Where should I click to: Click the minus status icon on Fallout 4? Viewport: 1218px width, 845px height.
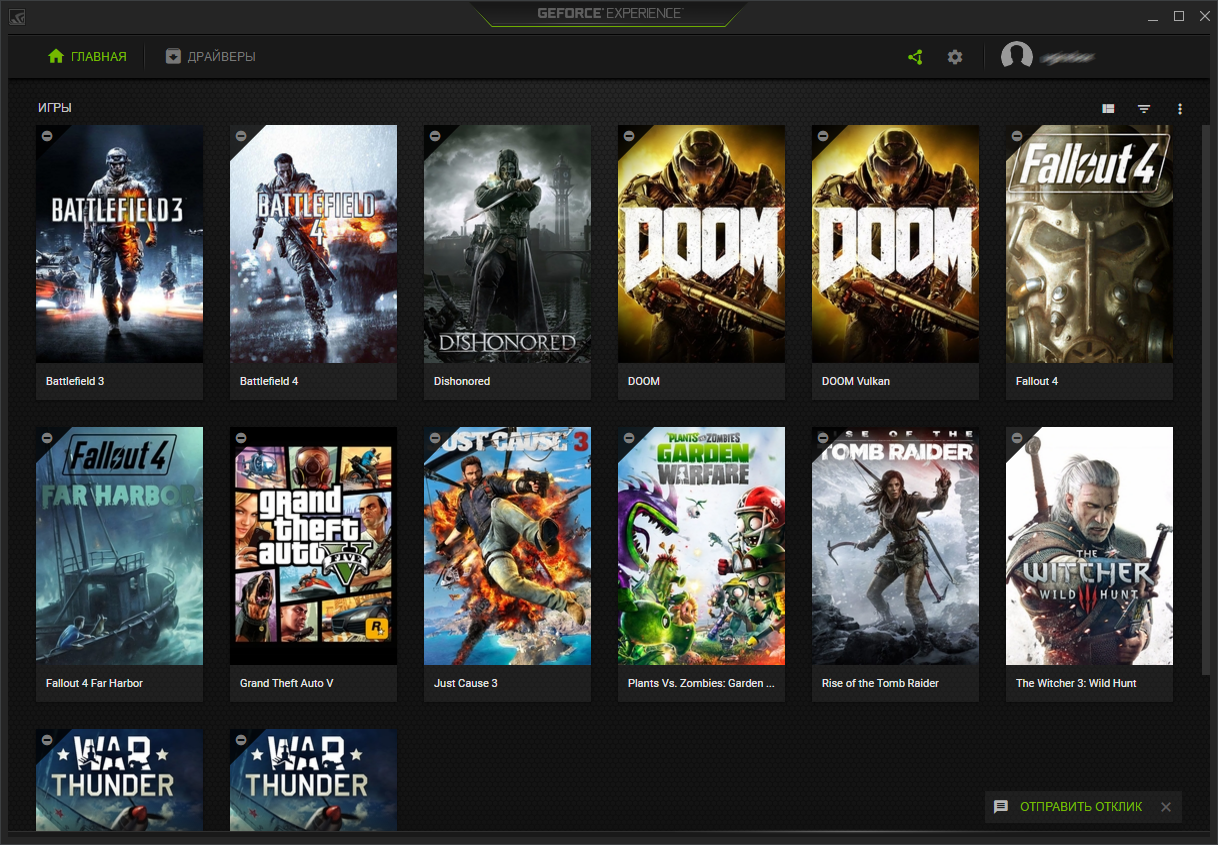click(x=1017, y=135)
